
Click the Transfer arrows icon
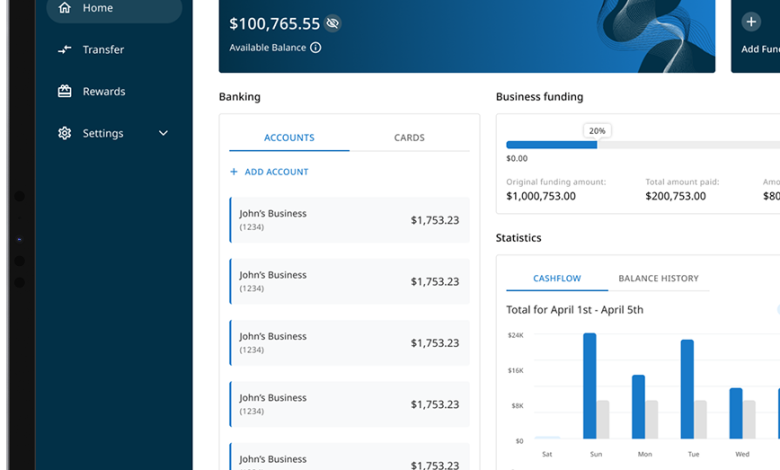point(65,49)
